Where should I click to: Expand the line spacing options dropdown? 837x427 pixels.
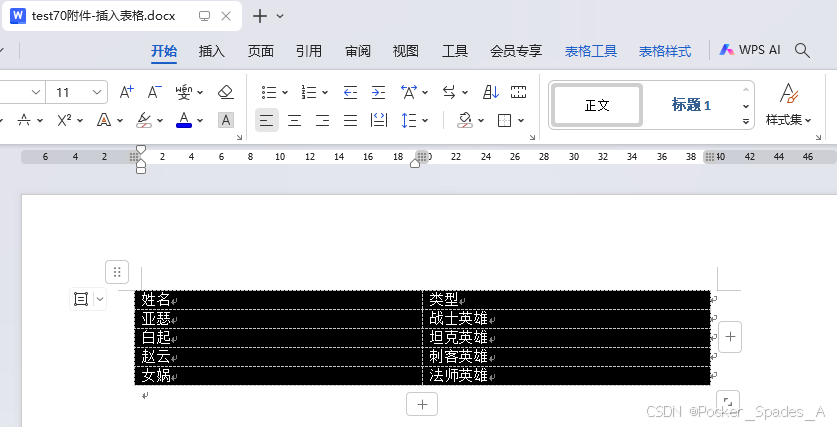pos(425,121)
